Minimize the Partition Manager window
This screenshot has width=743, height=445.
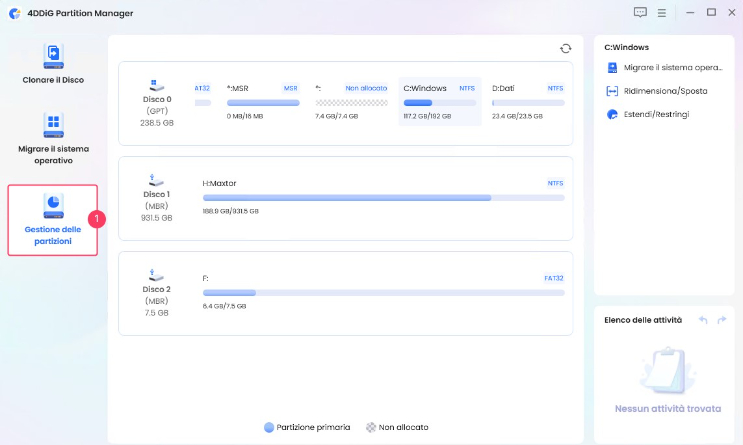(690, 13)
